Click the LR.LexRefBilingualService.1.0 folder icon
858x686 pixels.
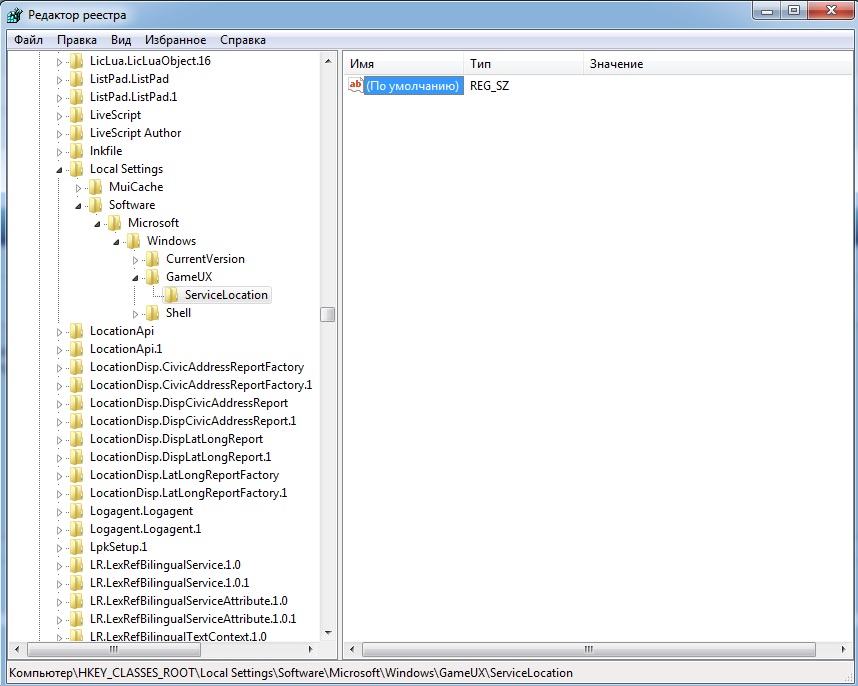77,566
